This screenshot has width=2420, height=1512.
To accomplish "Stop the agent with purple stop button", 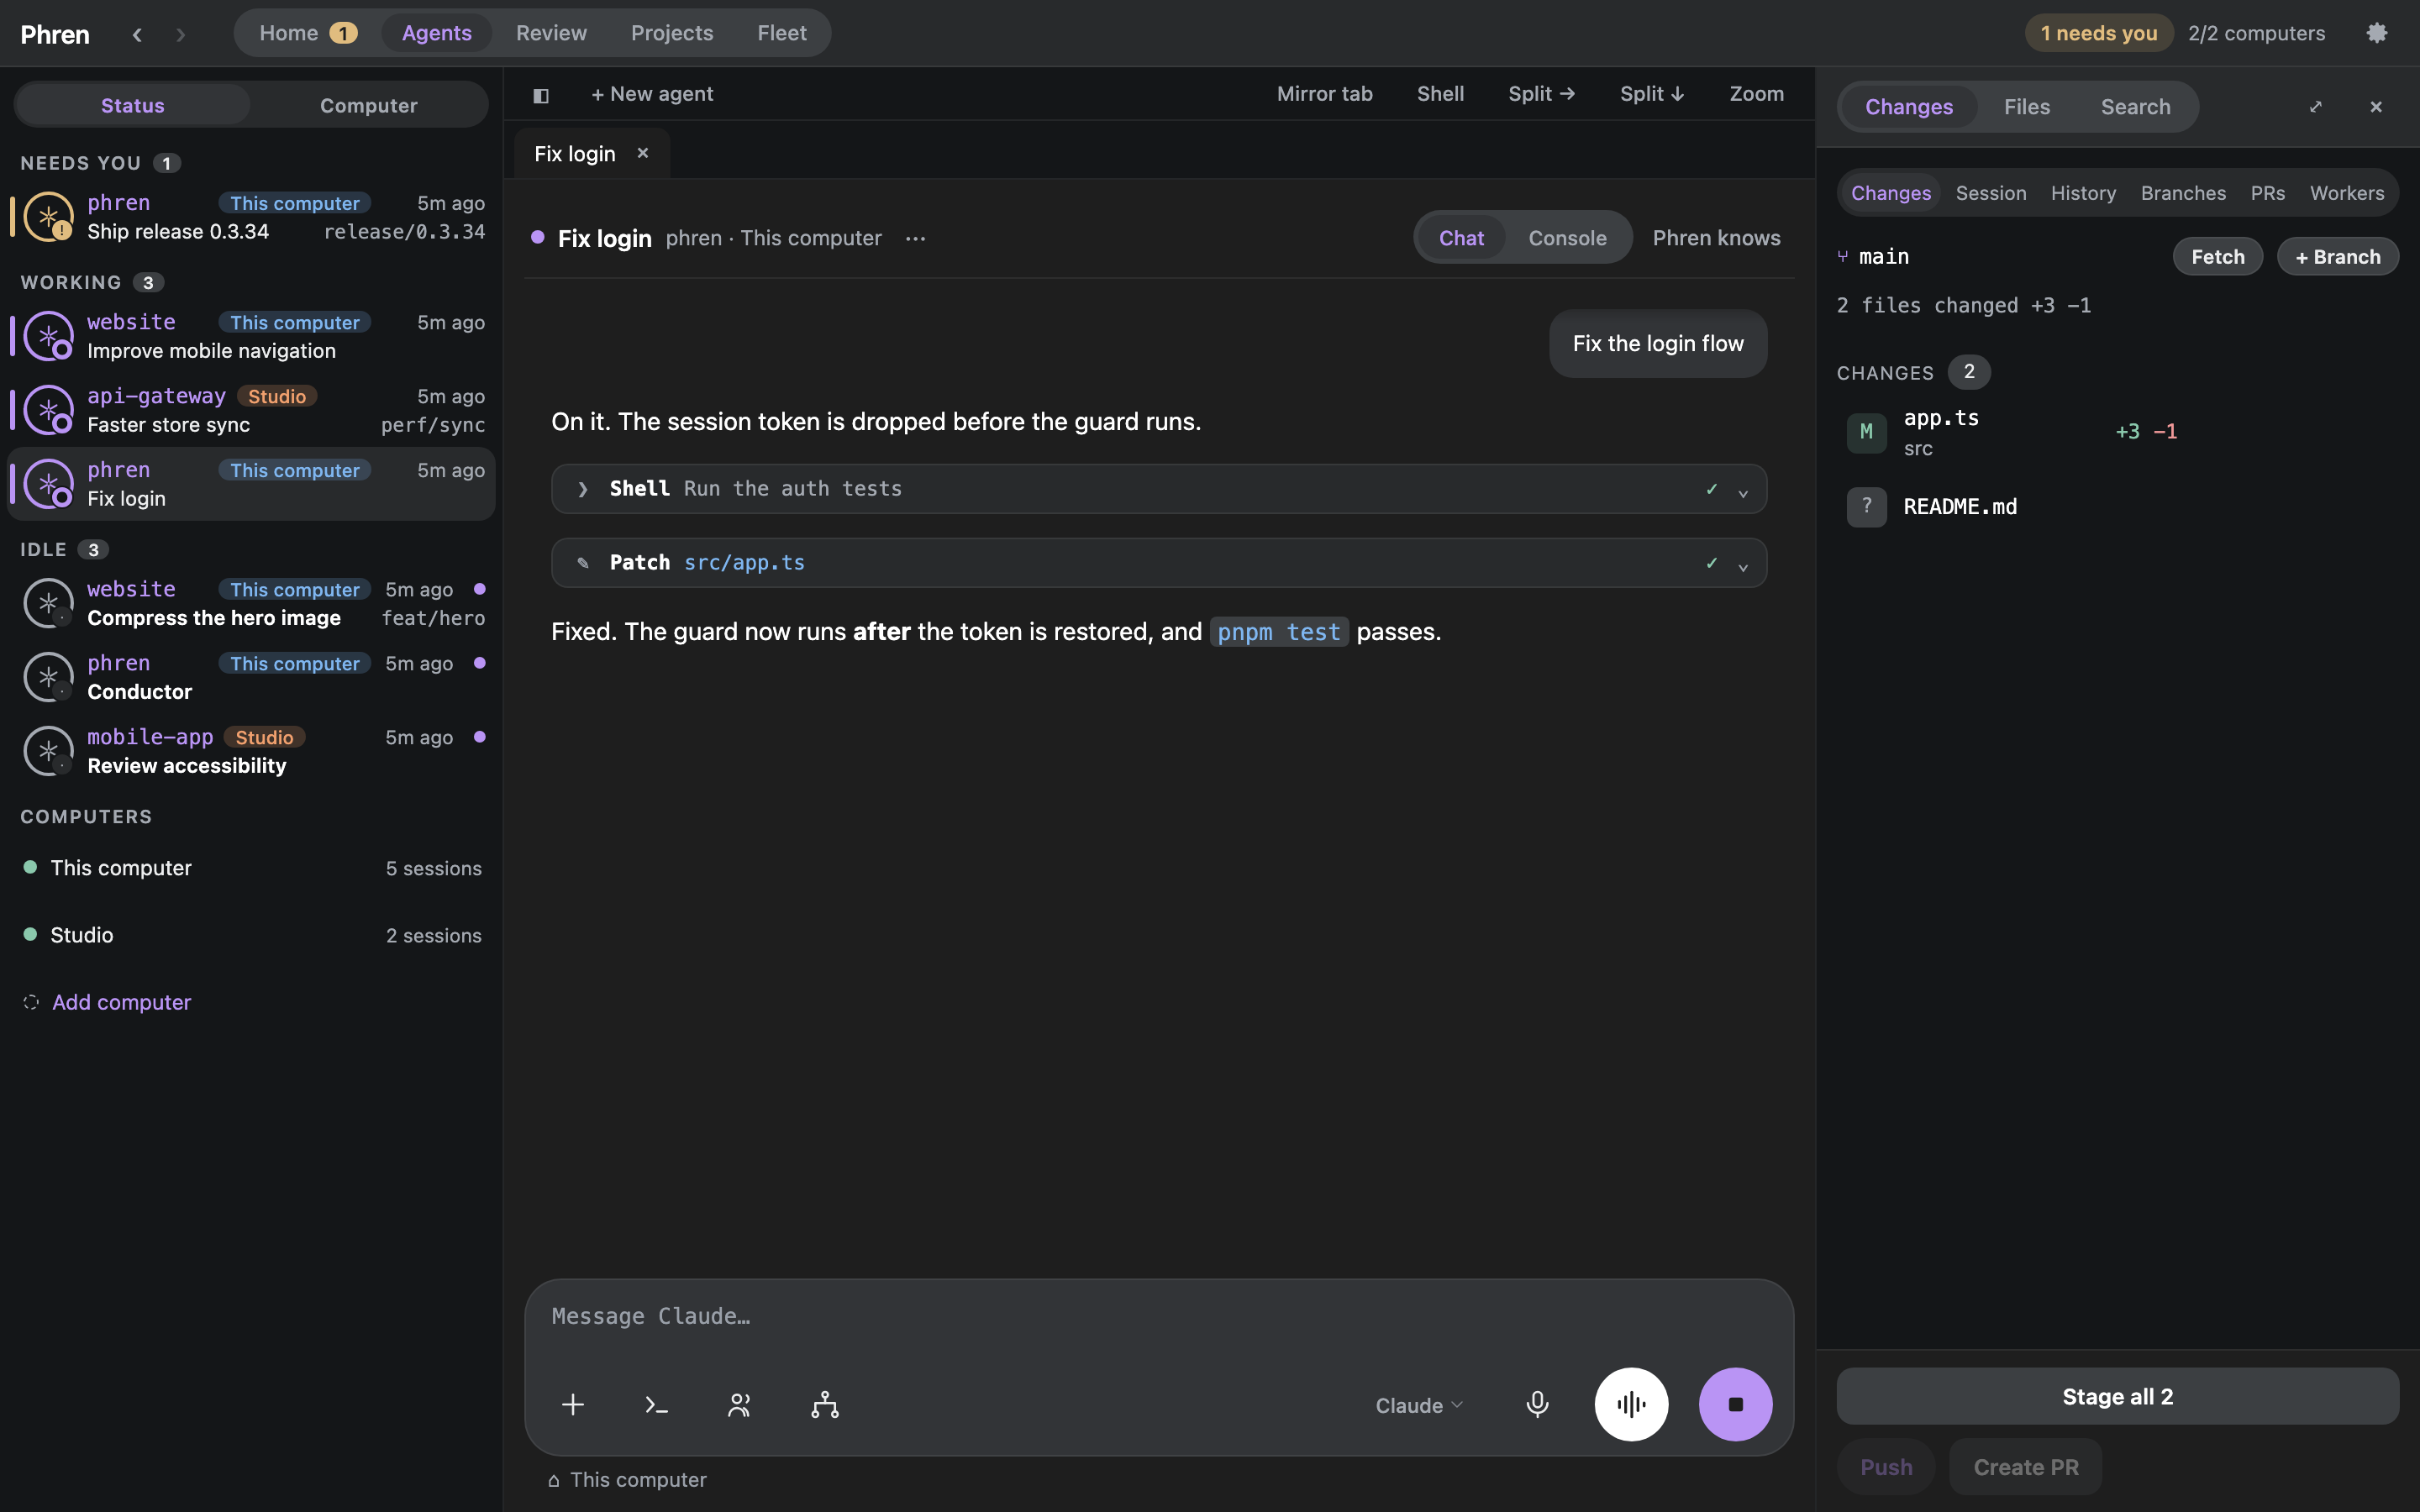I will 1735,1405.
